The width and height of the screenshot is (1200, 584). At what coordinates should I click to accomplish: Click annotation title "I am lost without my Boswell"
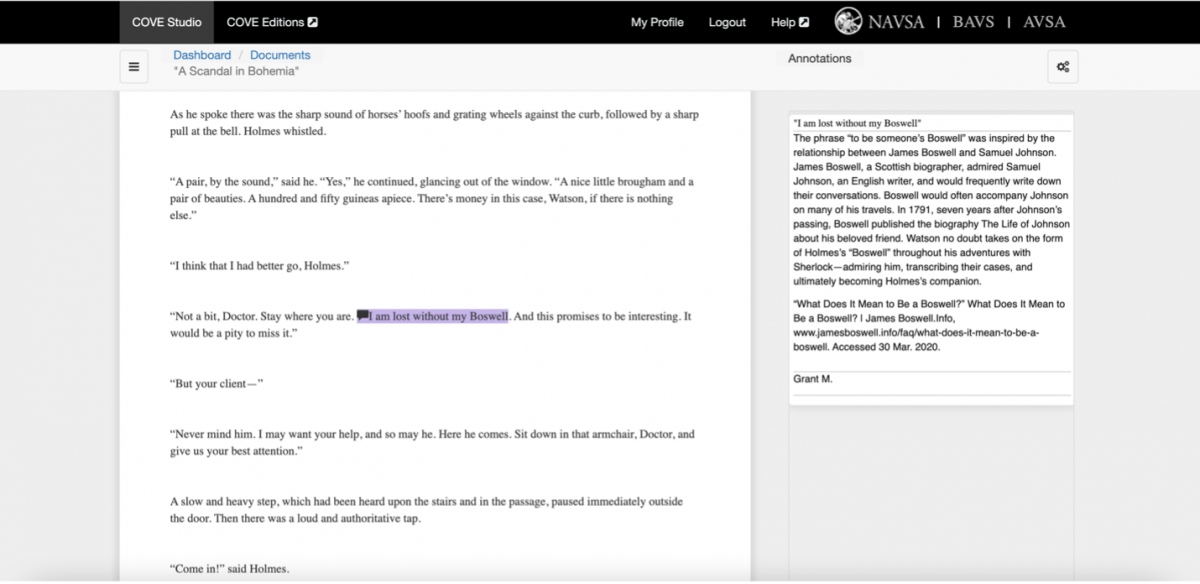tap(857, 123)
